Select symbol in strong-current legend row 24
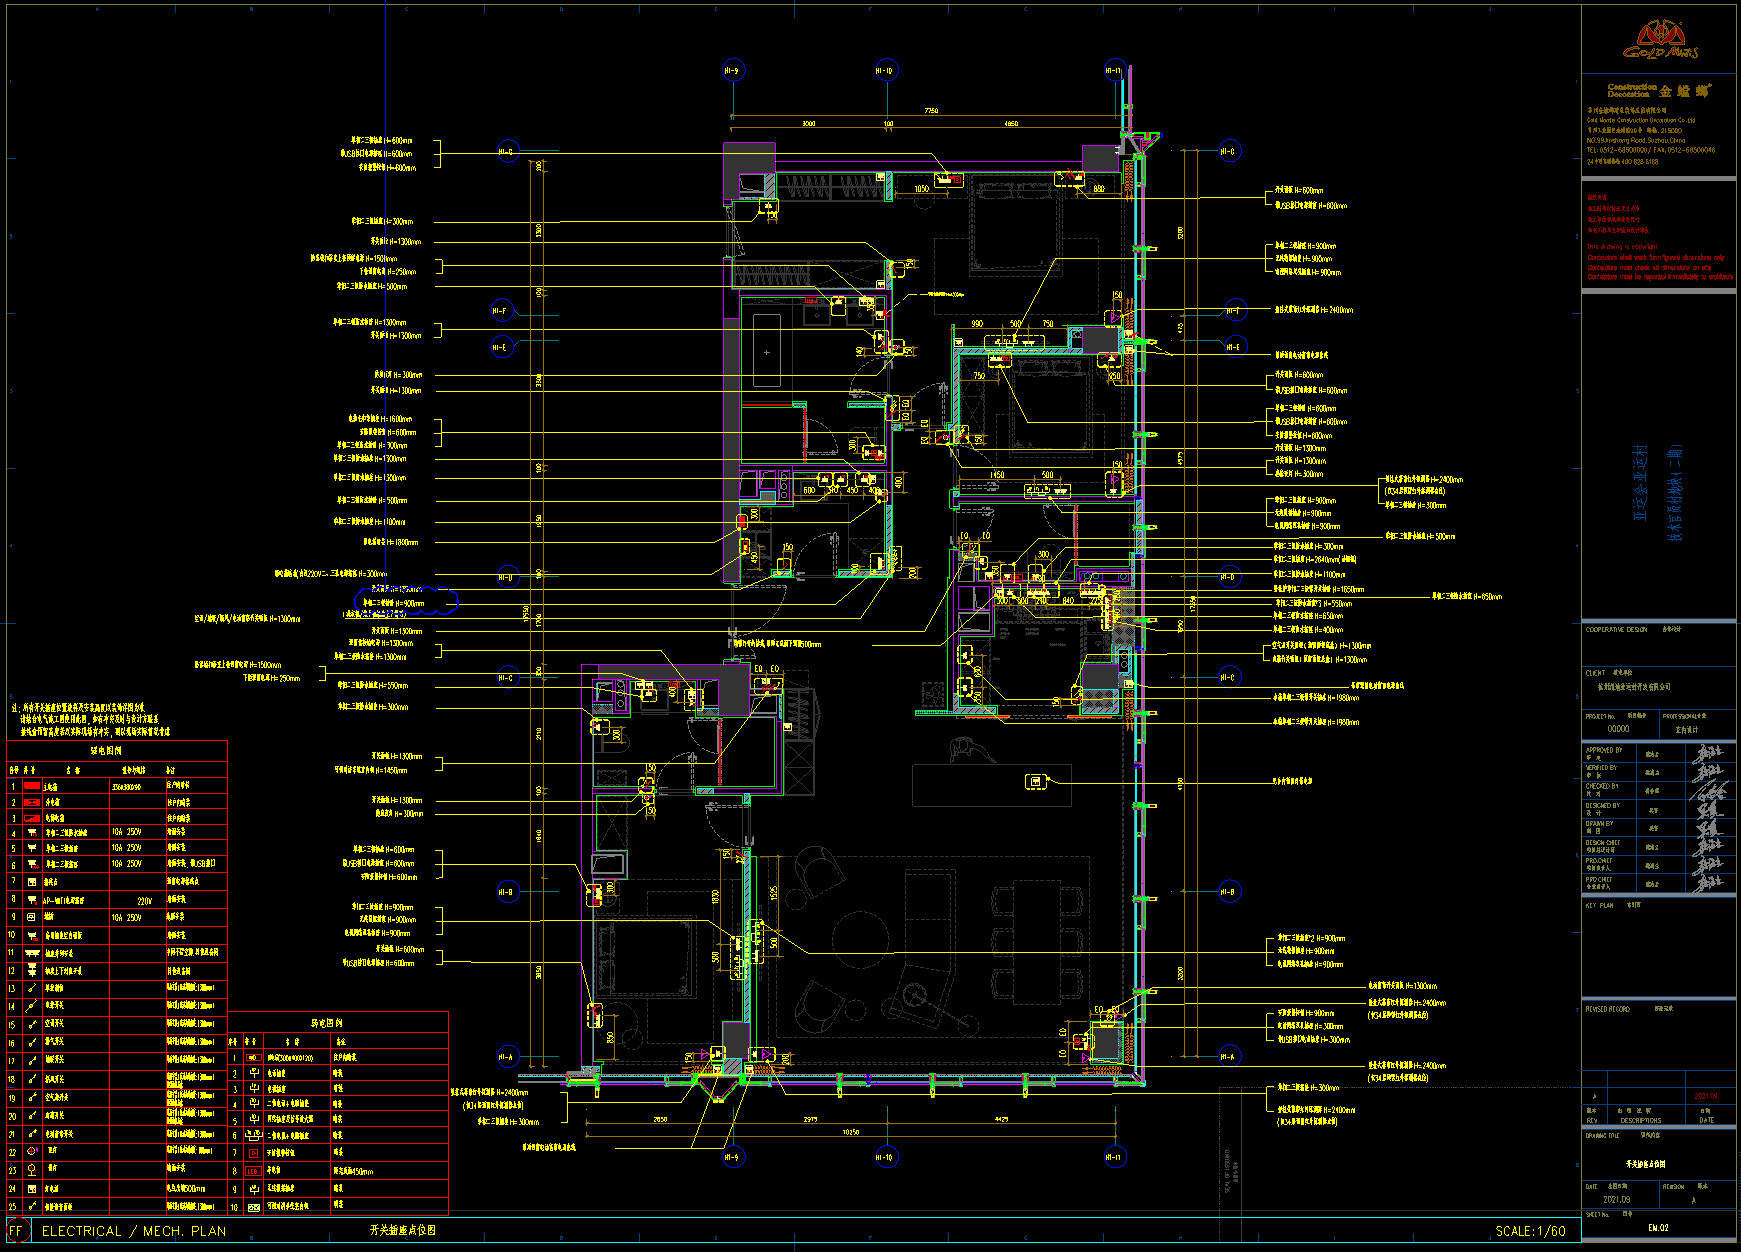Screen dimensions: 1741x1252 (32, 1189)
